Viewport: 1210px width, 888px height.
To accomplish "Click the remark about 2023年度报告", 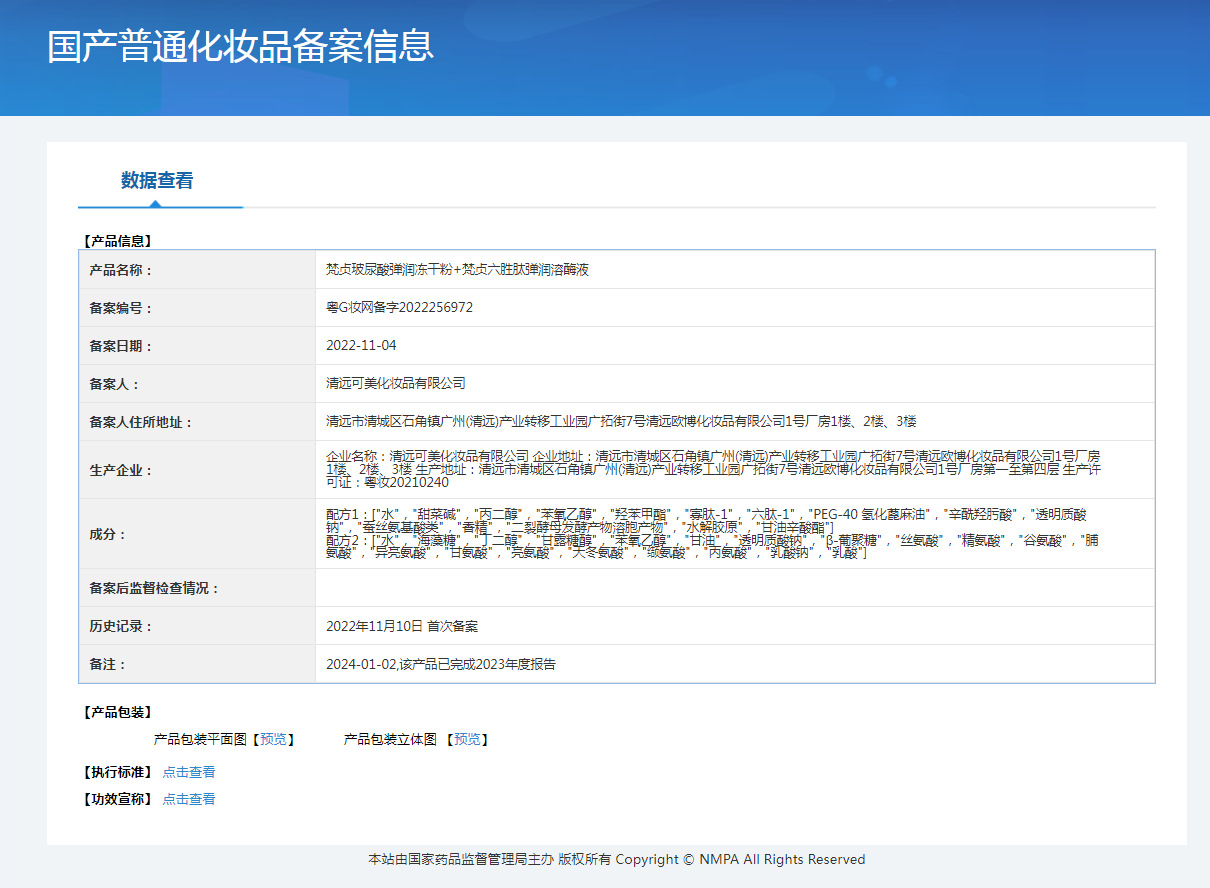I will [x=441, y=664].
